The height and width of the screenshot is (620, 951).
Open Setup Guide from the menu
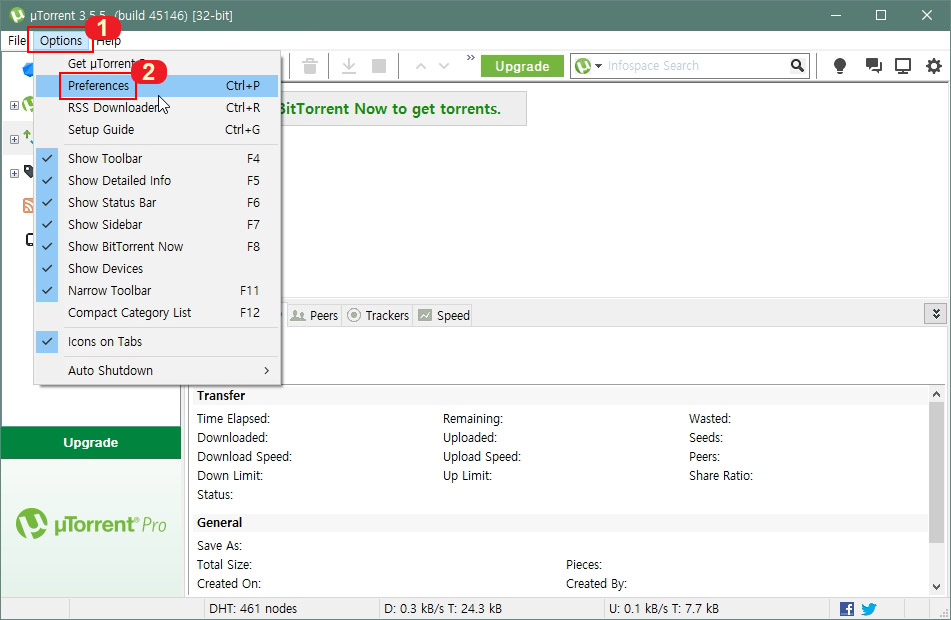pyautogui.click(x=157, y=129)
